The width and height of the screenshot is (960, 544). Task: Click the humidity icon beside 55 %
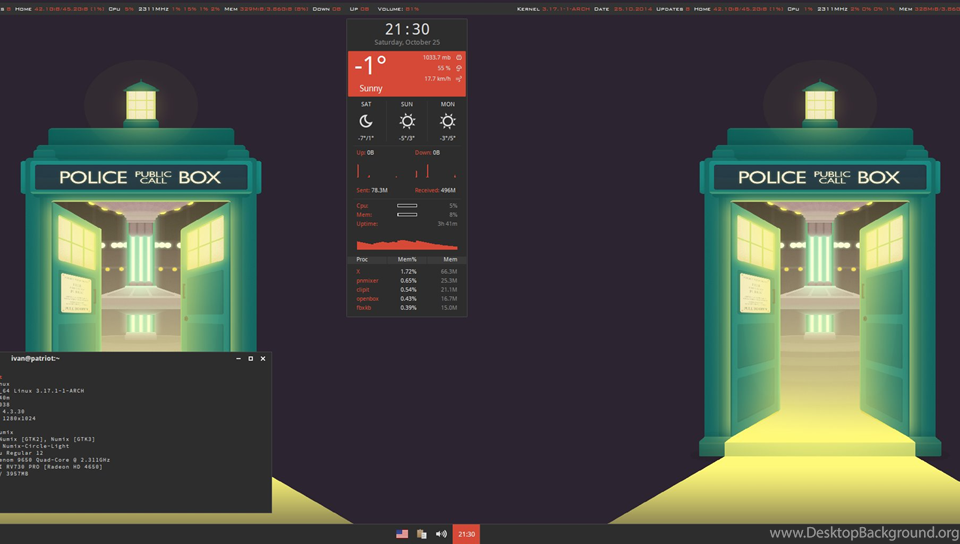coord(459,68)
